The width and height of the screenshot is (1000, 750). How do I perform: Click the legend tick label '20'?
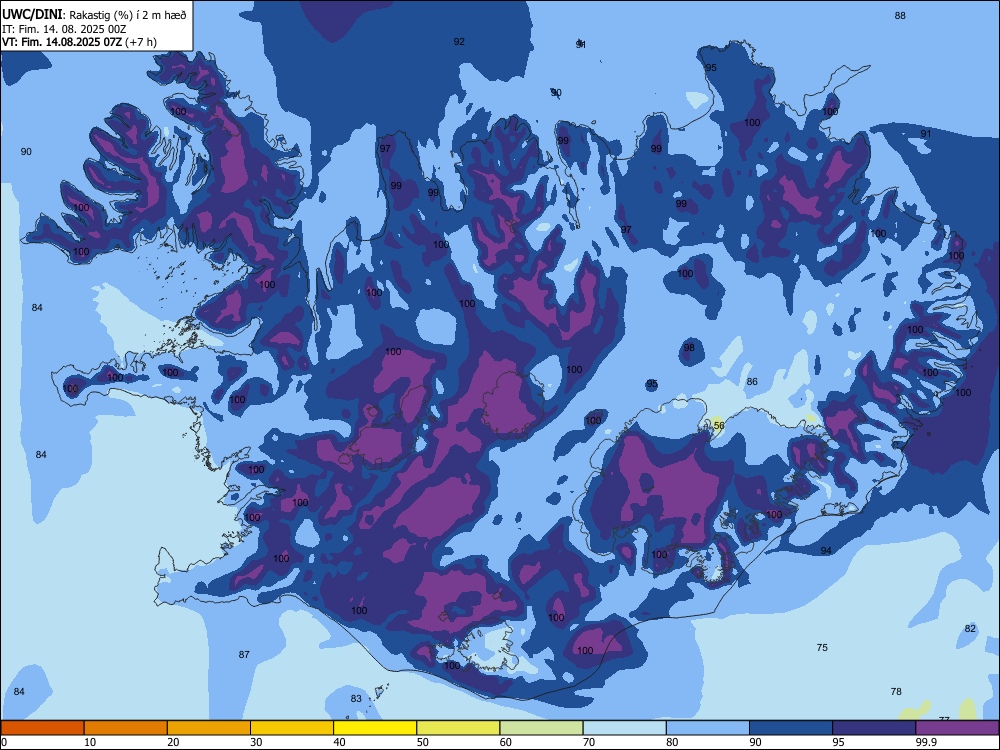coord(173,742)
